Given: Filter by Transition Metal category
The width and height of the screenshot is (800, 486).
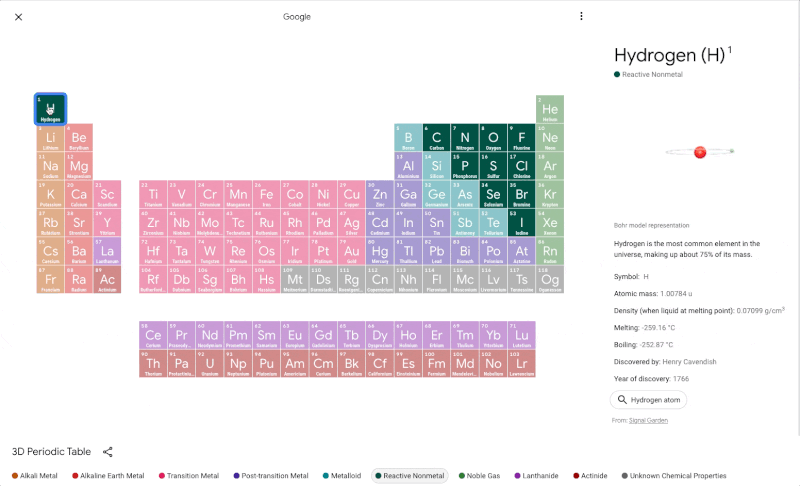Looking at the screenshot, I should [x=192, y=476].
